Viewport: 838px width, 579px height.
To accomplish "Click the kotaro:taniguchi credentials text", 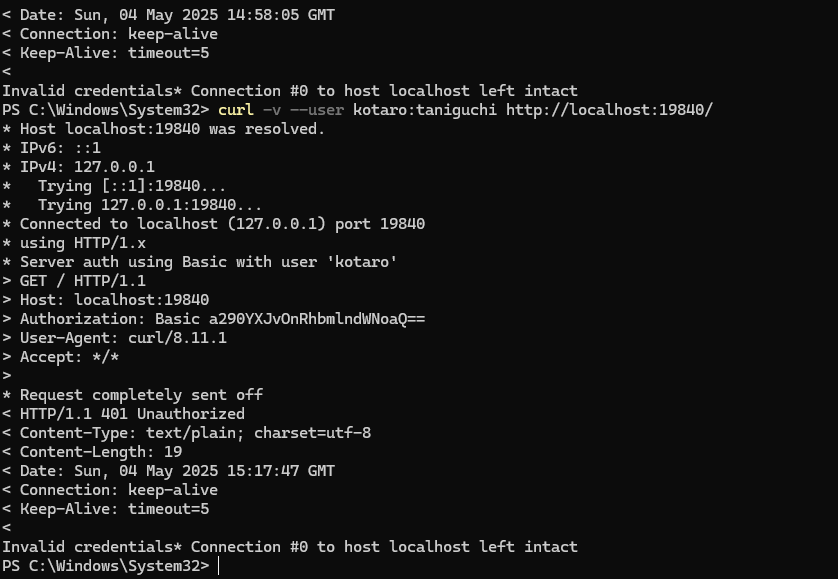I will coord(424,110).
